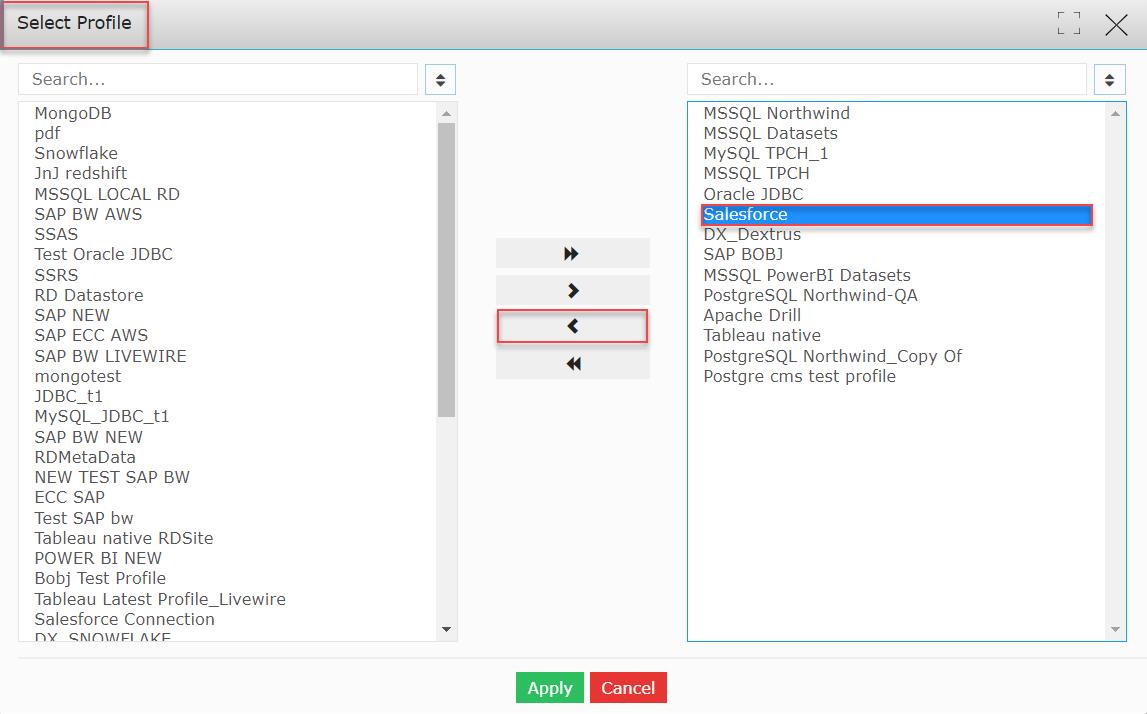
Task: Click the move all left double-arrow button
Action: [572, 364]
